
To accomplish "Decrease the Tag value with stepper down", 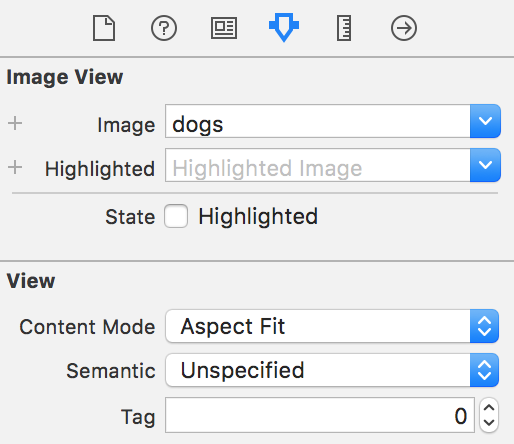I will (489, 423).
